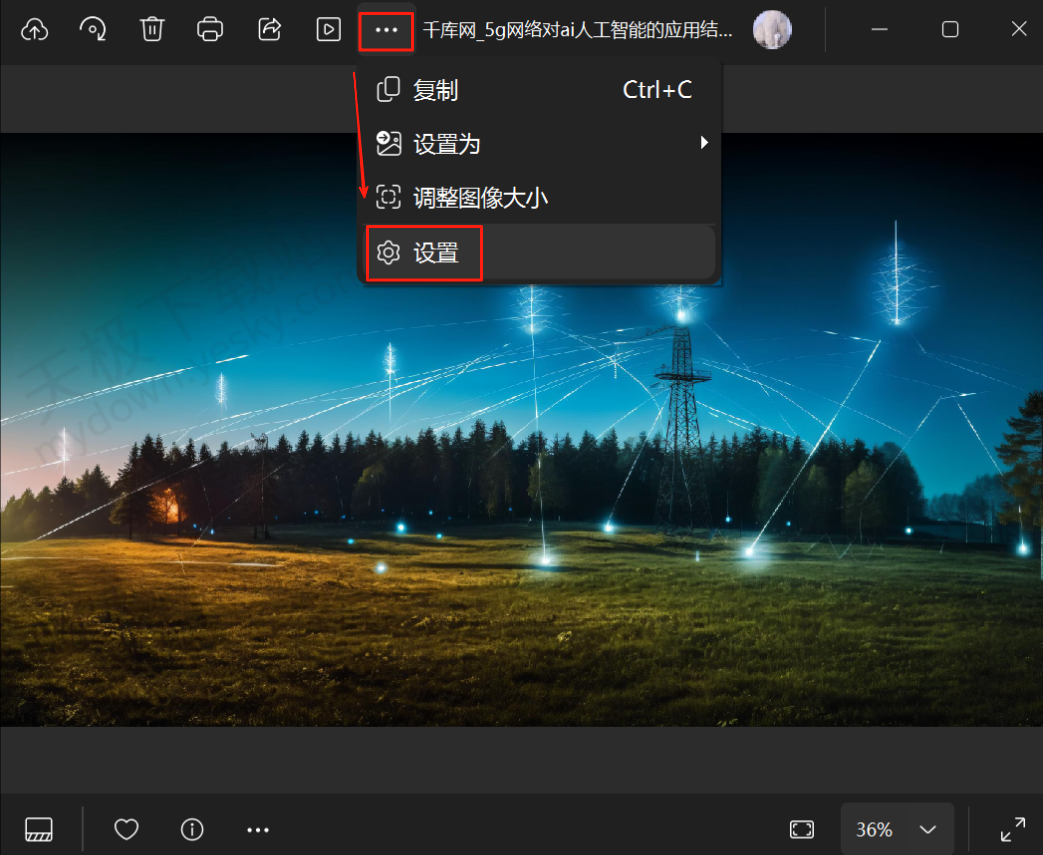Select the Copy (复制) menu entry
The height and width of the screenshot is (855, 1043).
[x=539, y=90]
